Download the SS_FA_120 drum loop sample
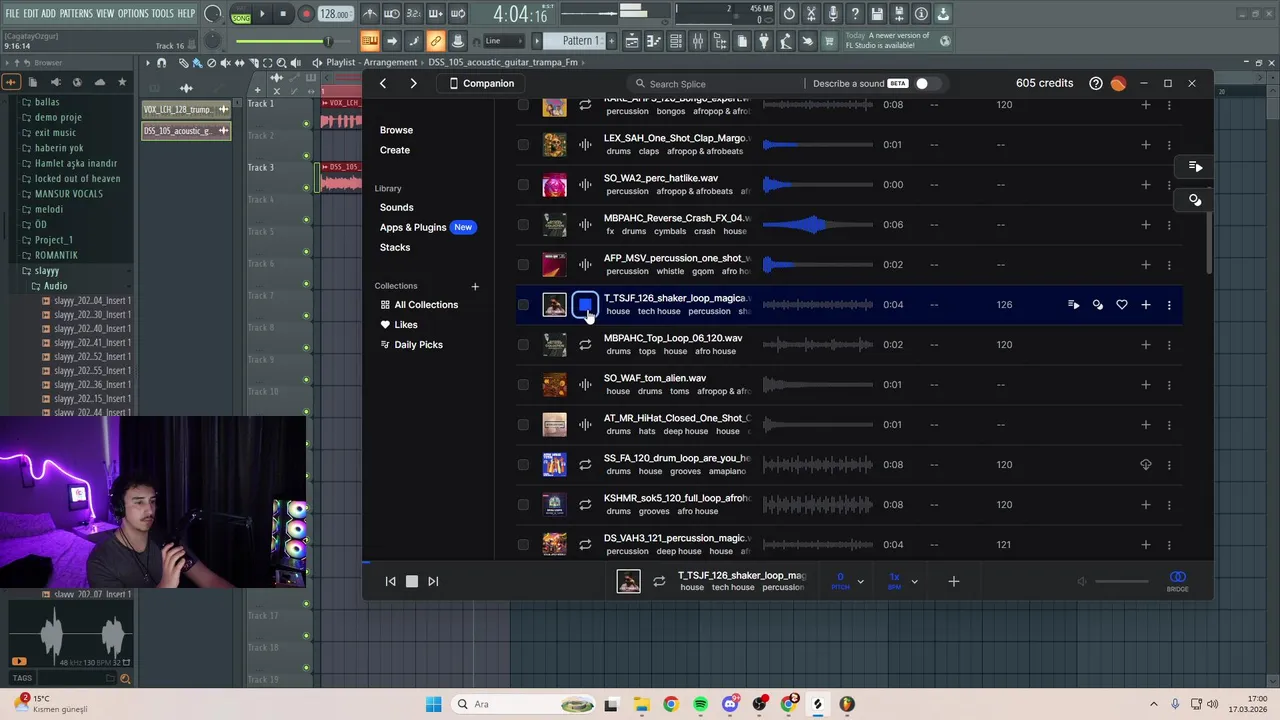 point(1146,465)
